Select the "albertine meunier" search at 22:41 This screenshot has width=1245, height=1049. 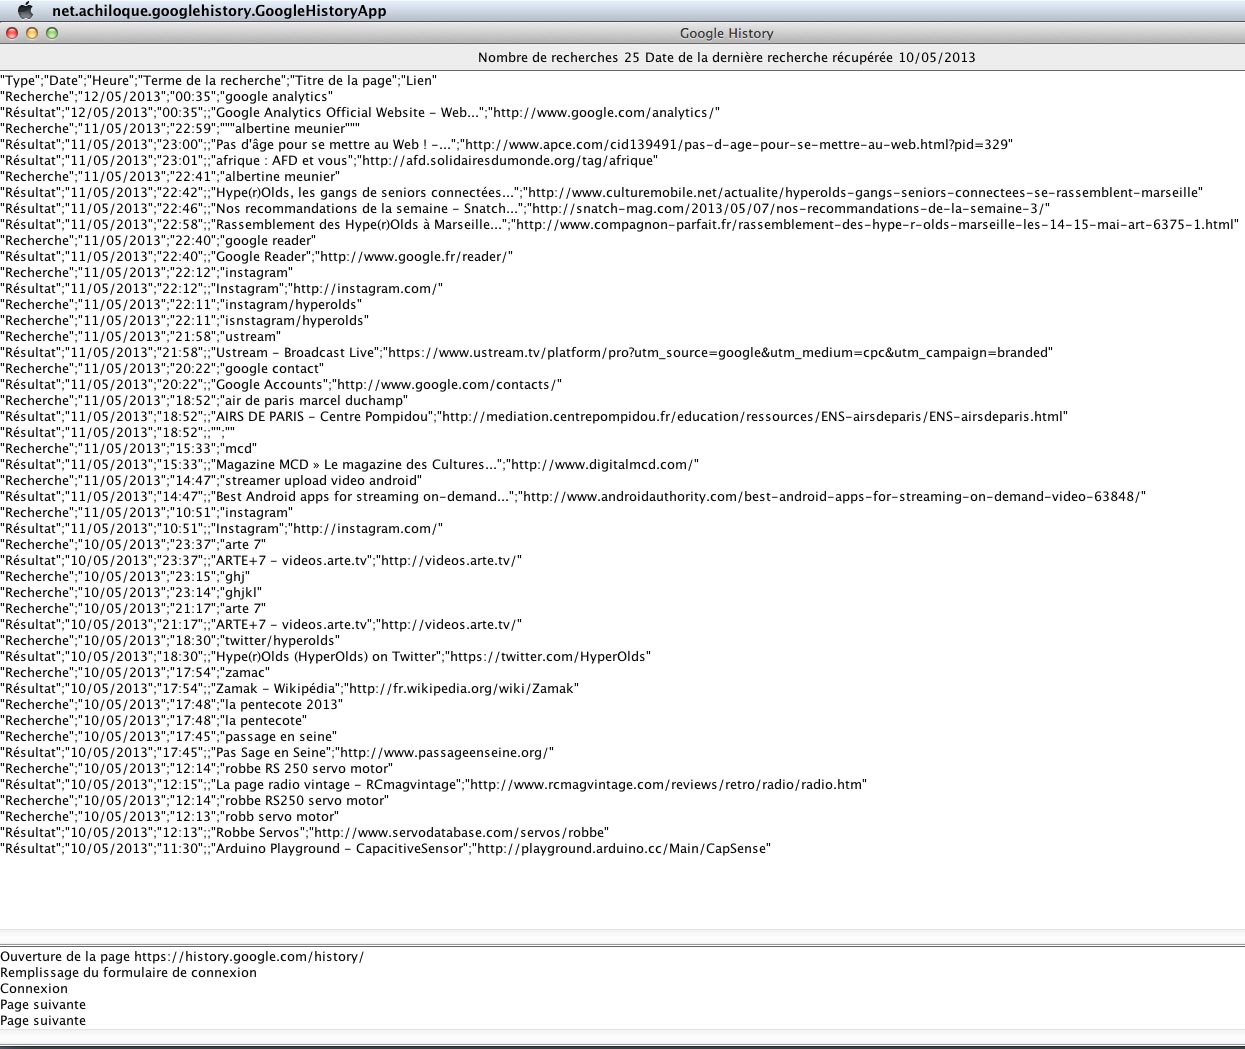(170, 177)
